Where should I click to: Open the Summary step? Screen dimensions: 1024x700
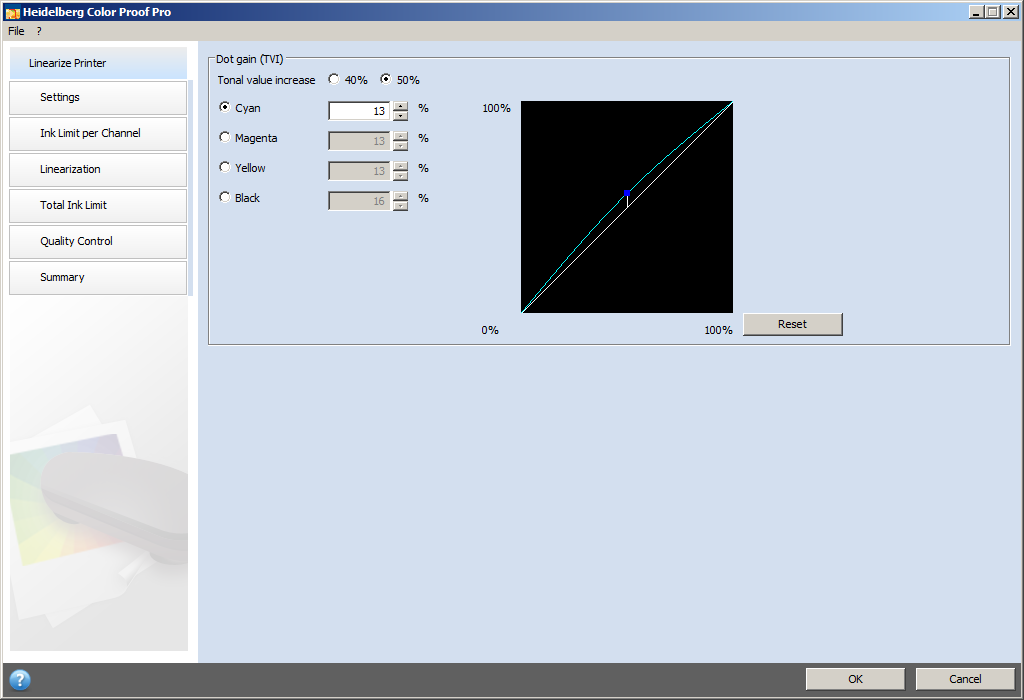[x=98, y=278]
